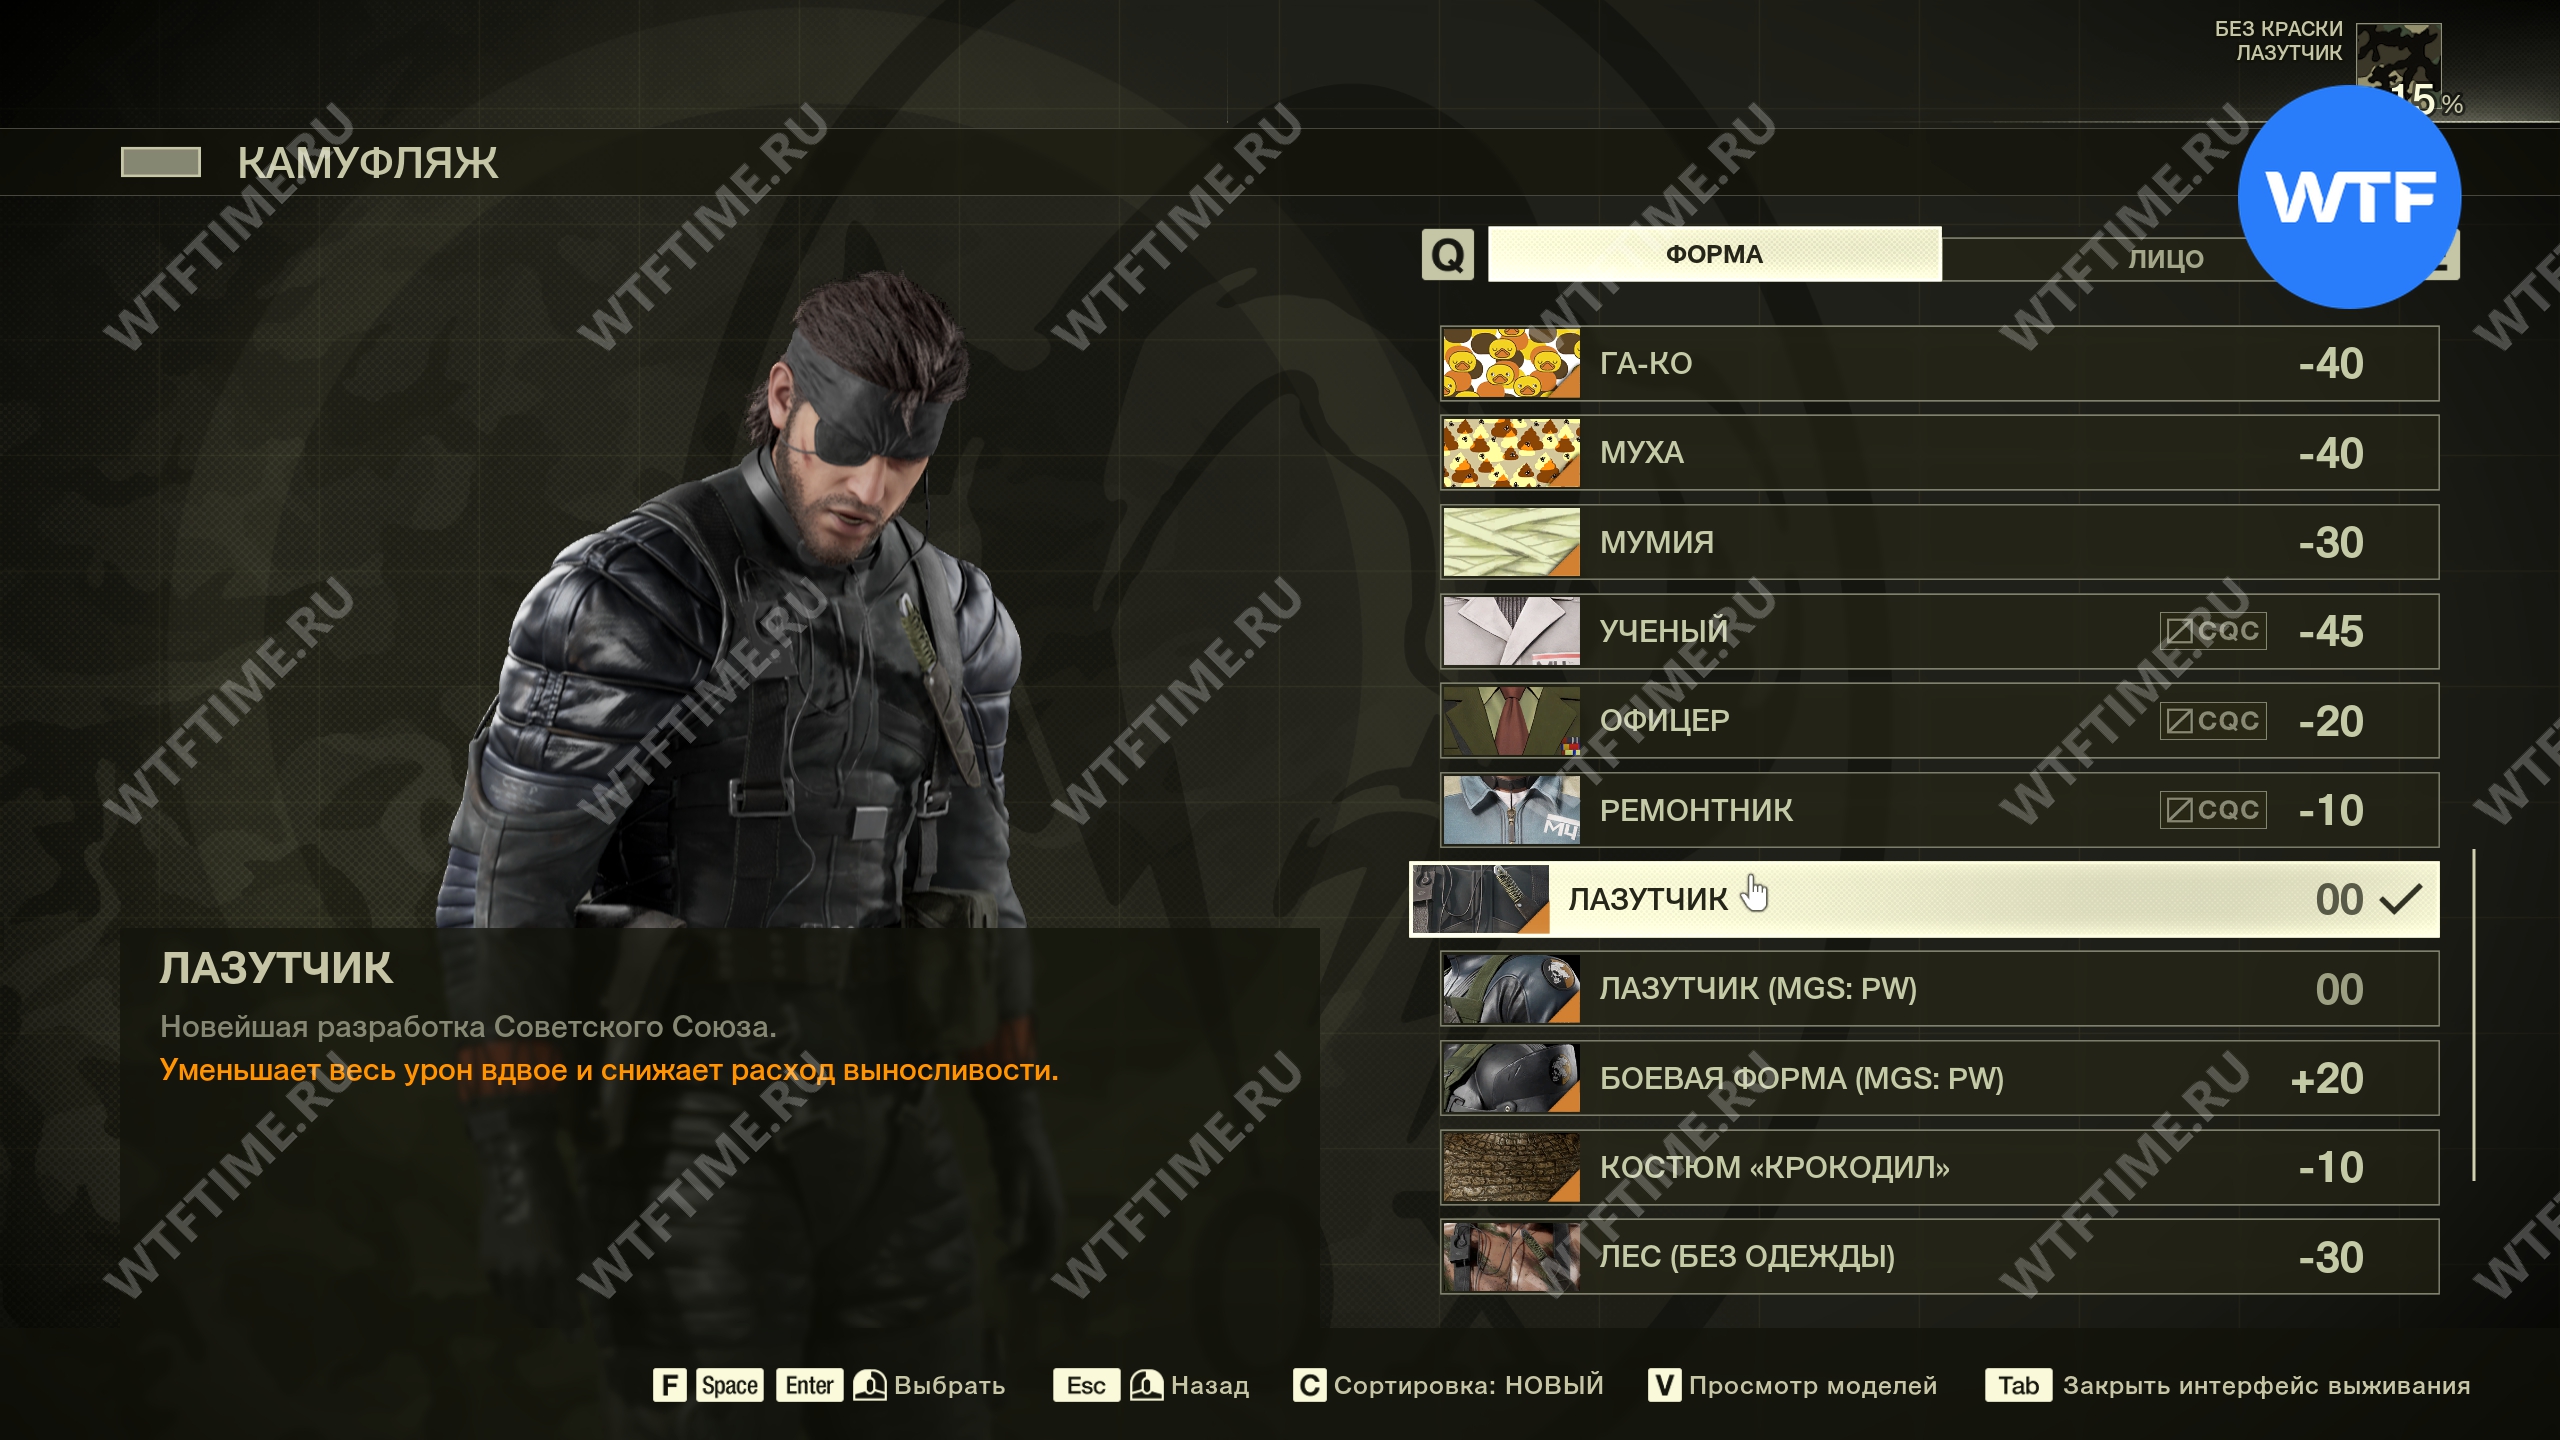Viewport: 2560px width, 1440px height.
Task: Select the УЧЕНЫЙ lab coat icon
Action: click(1511, 631)
